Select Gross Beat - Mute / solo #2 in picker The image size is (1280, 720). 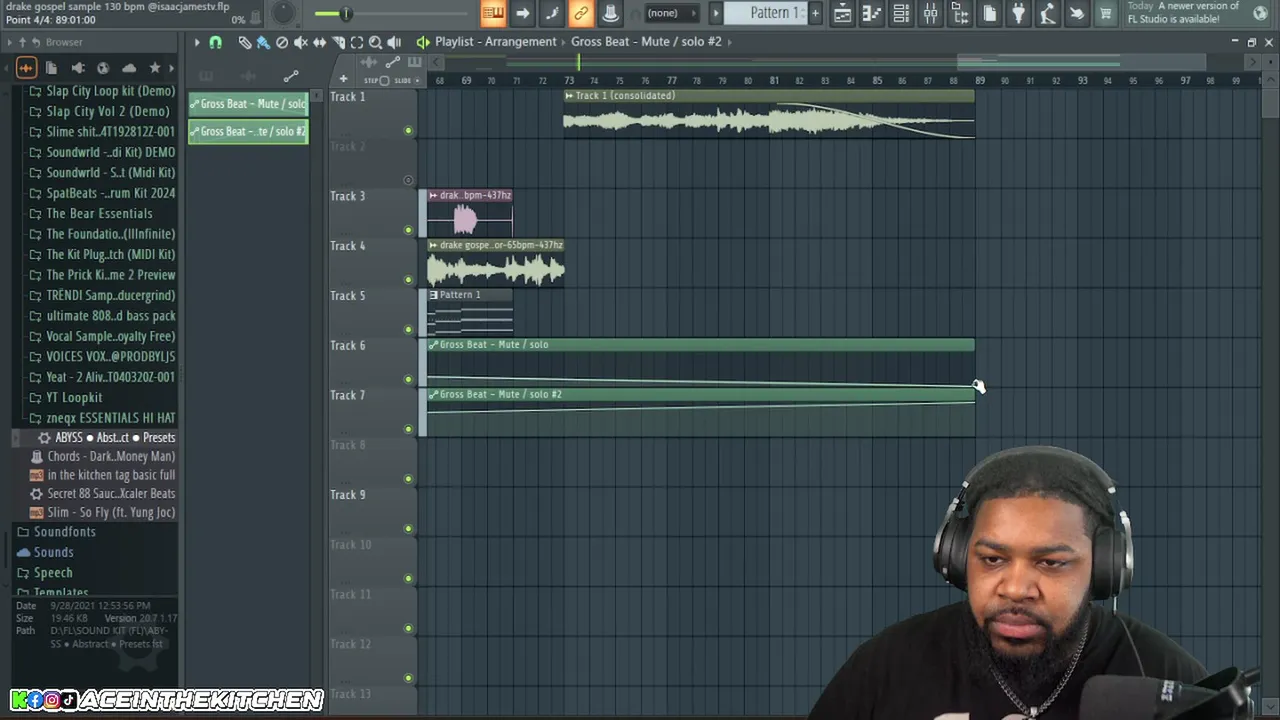[x=249, y=131]
